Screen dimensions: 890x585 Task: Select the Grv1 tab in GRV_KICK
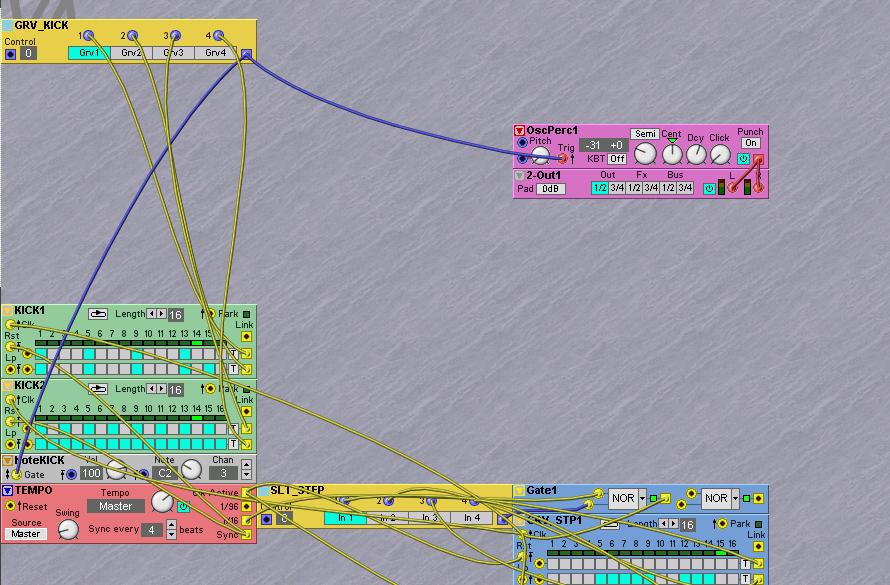click(x=89, y=53)
